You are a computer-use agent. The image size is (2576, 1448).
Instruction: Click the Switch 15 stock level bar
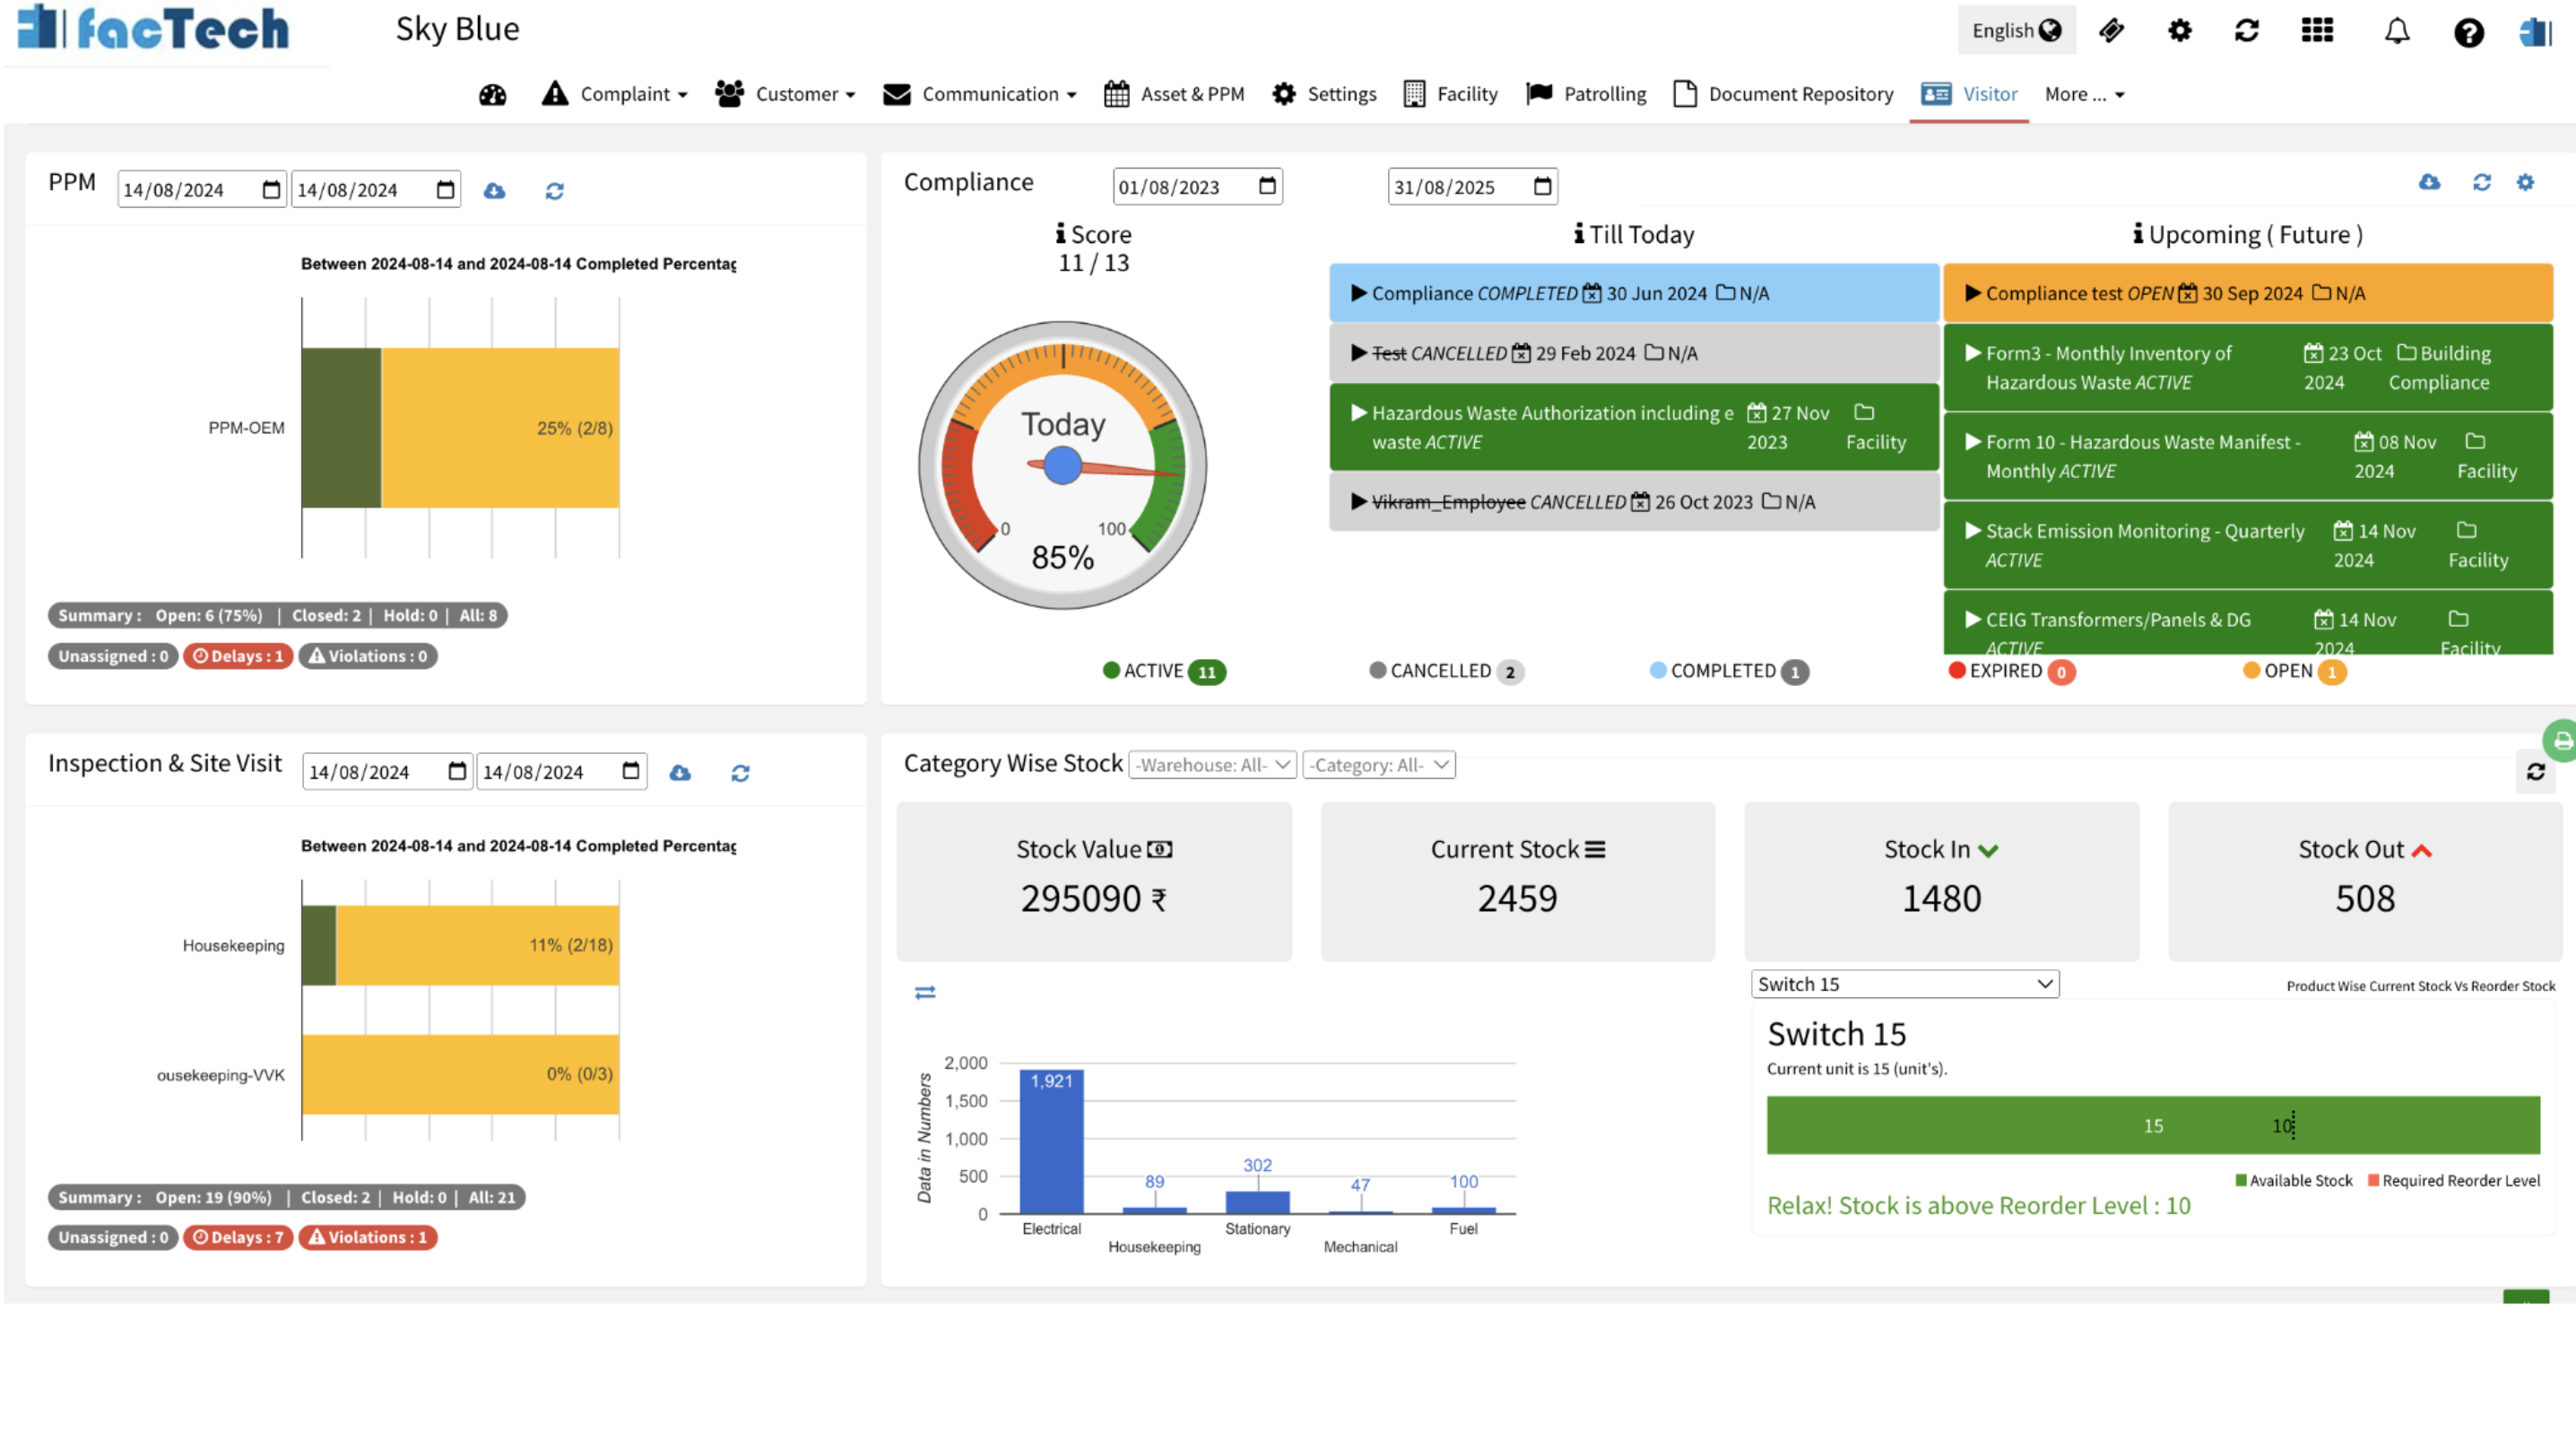(x=2152, y=1125)
